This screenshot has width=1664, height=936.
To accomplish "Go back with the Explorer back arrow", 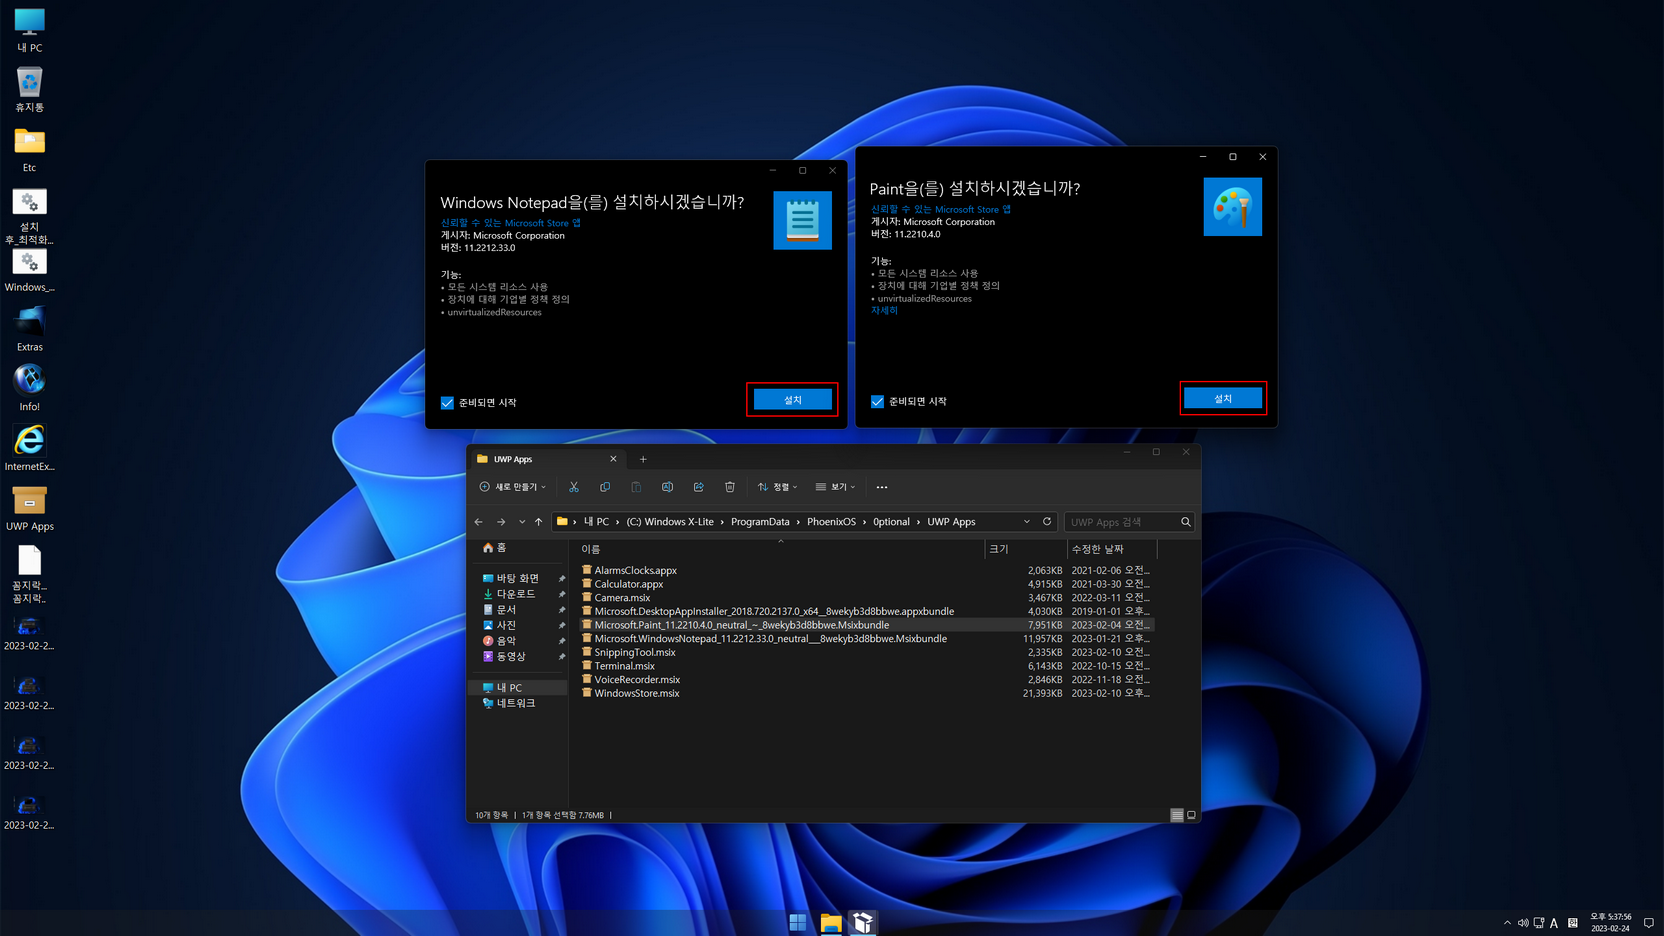I will pyautogui.click(x=479, y=522).
